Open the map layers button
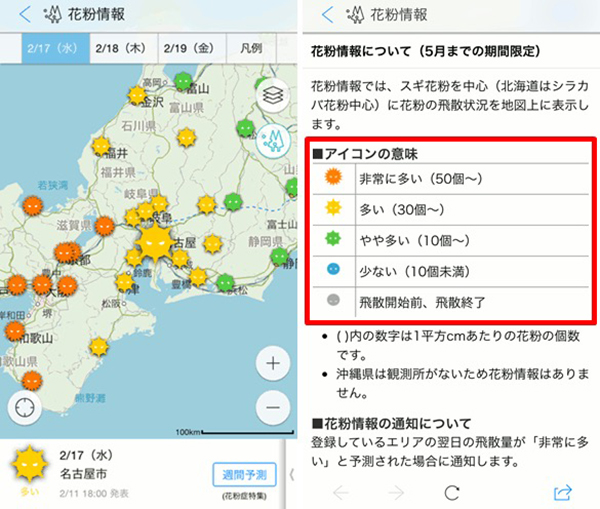This screenshot has height=509, width=600. [x=272, y=96]
